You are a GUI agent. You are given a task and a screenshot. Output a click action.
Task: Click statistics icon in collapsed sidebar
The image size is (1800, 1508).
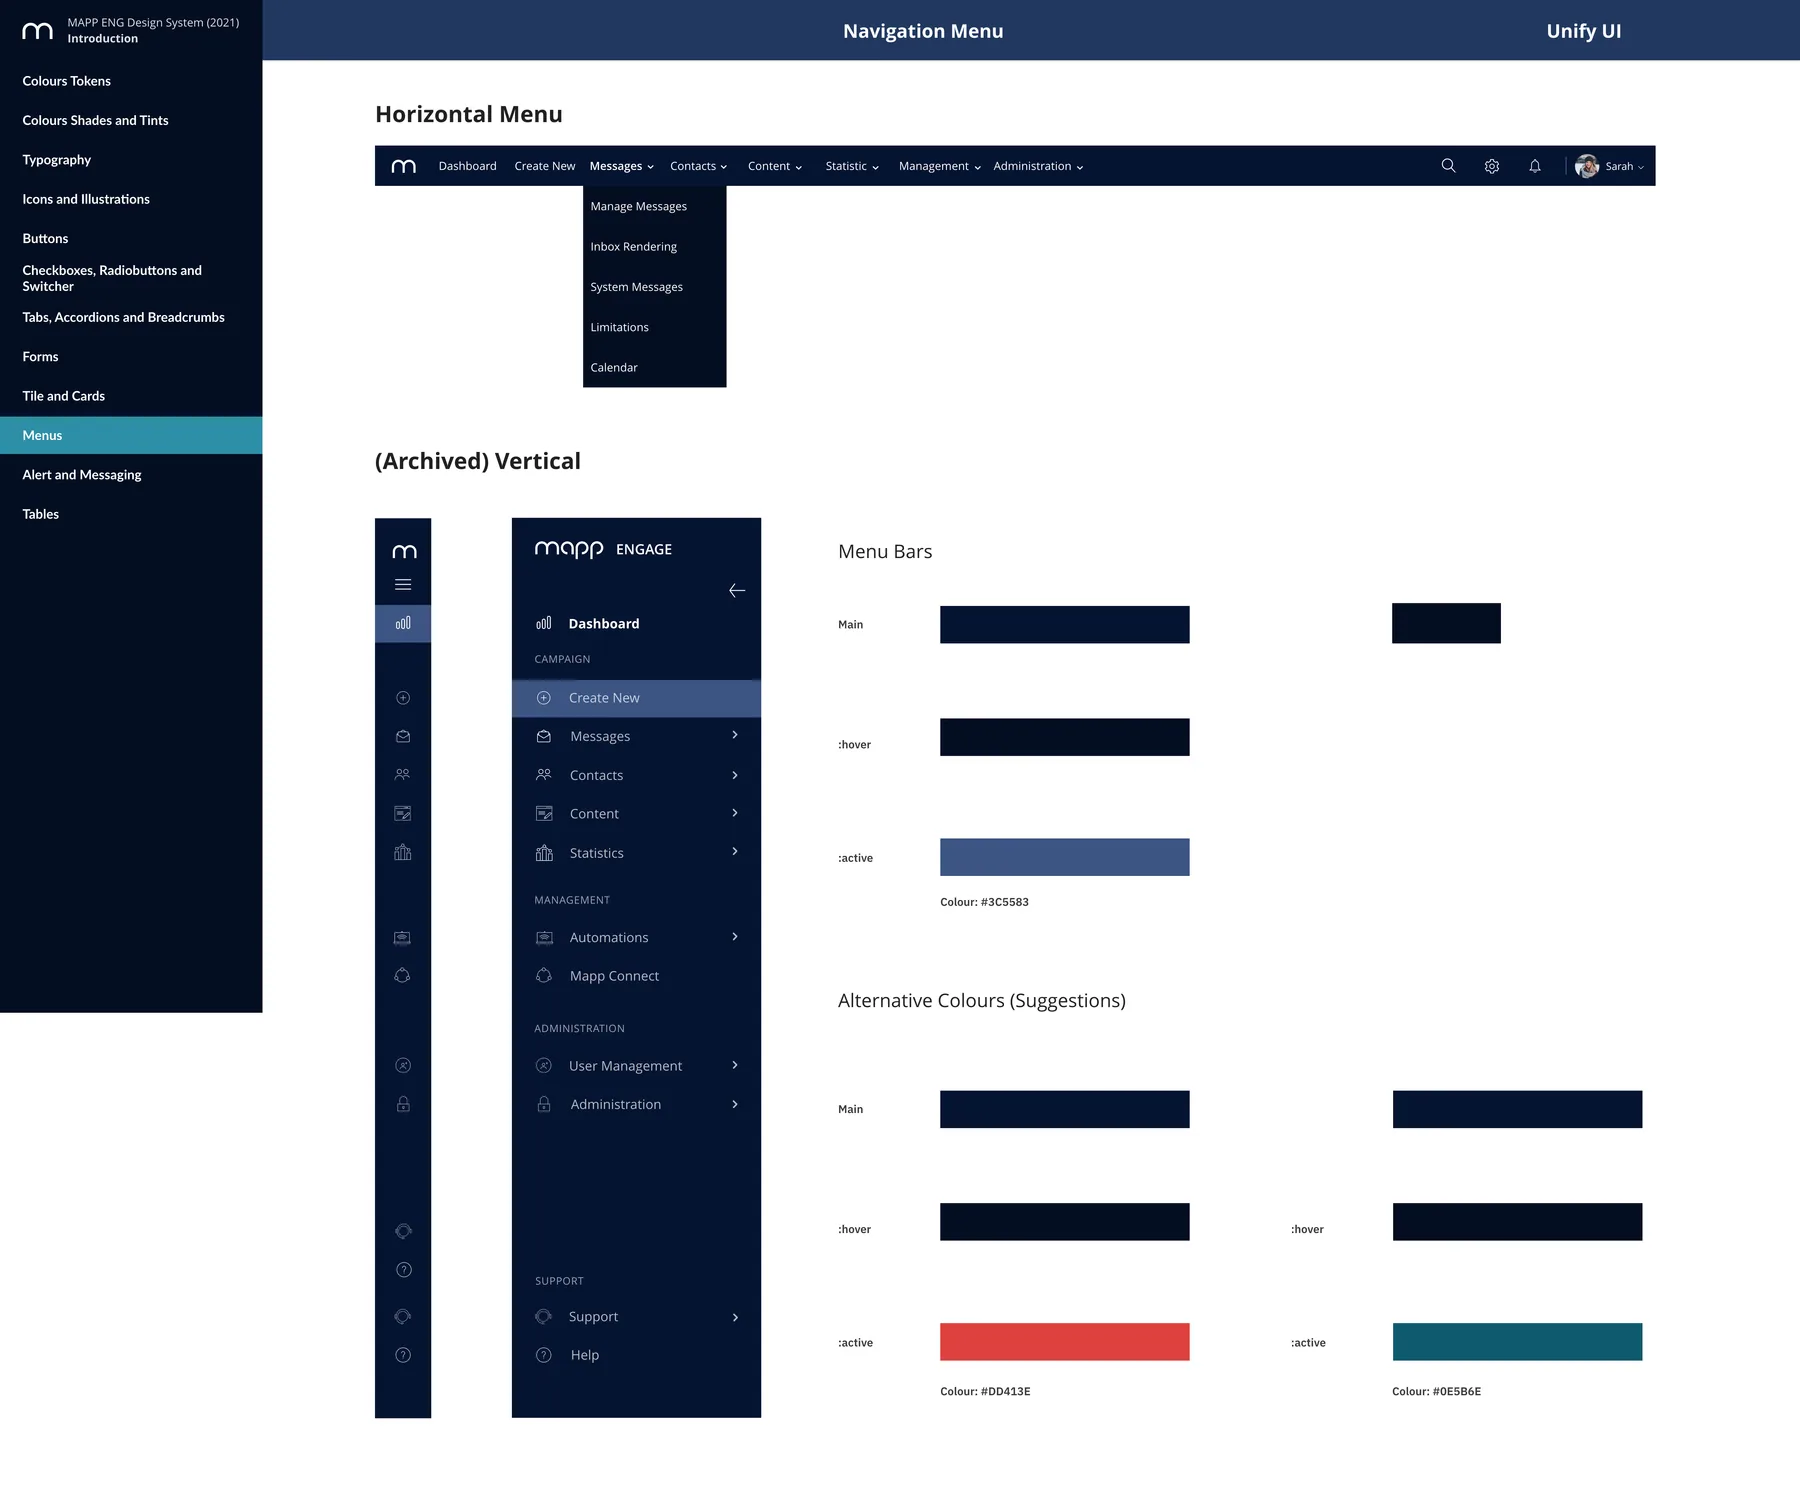point(403,852)
